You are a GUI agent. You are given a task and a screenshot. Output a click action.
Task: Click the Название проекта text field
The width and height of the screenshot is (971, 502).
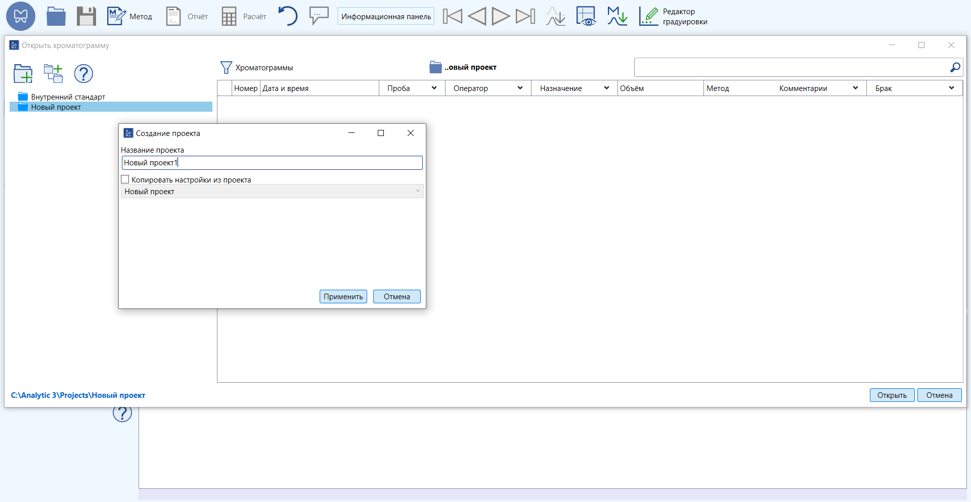click(x=271, y=162)
